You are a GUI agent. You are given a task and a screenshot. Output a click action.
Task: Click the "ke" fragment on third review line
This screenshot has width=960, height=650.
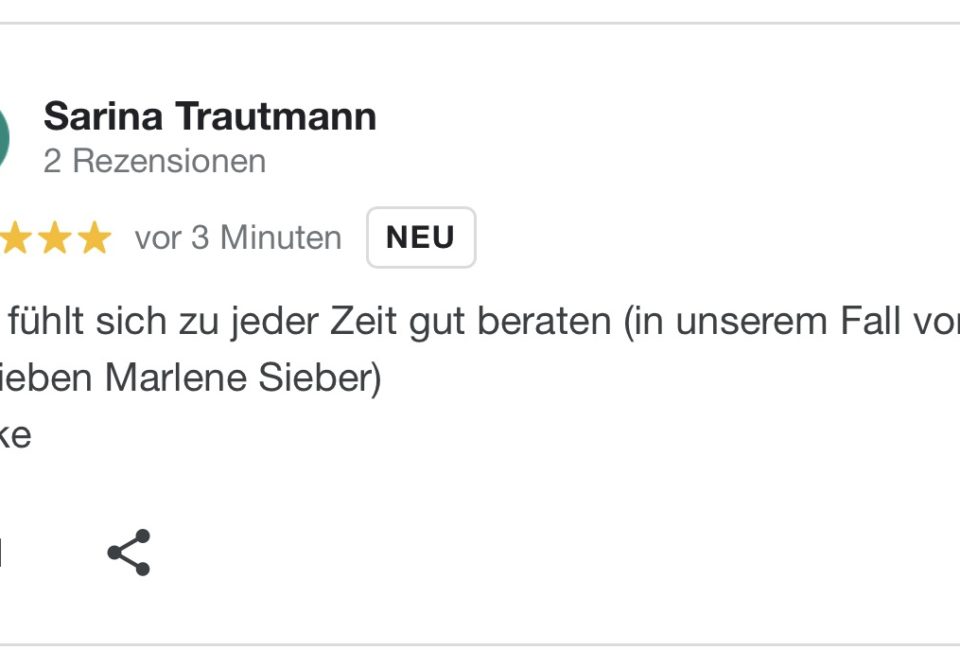pyautogui.click(x=16, y=436)
